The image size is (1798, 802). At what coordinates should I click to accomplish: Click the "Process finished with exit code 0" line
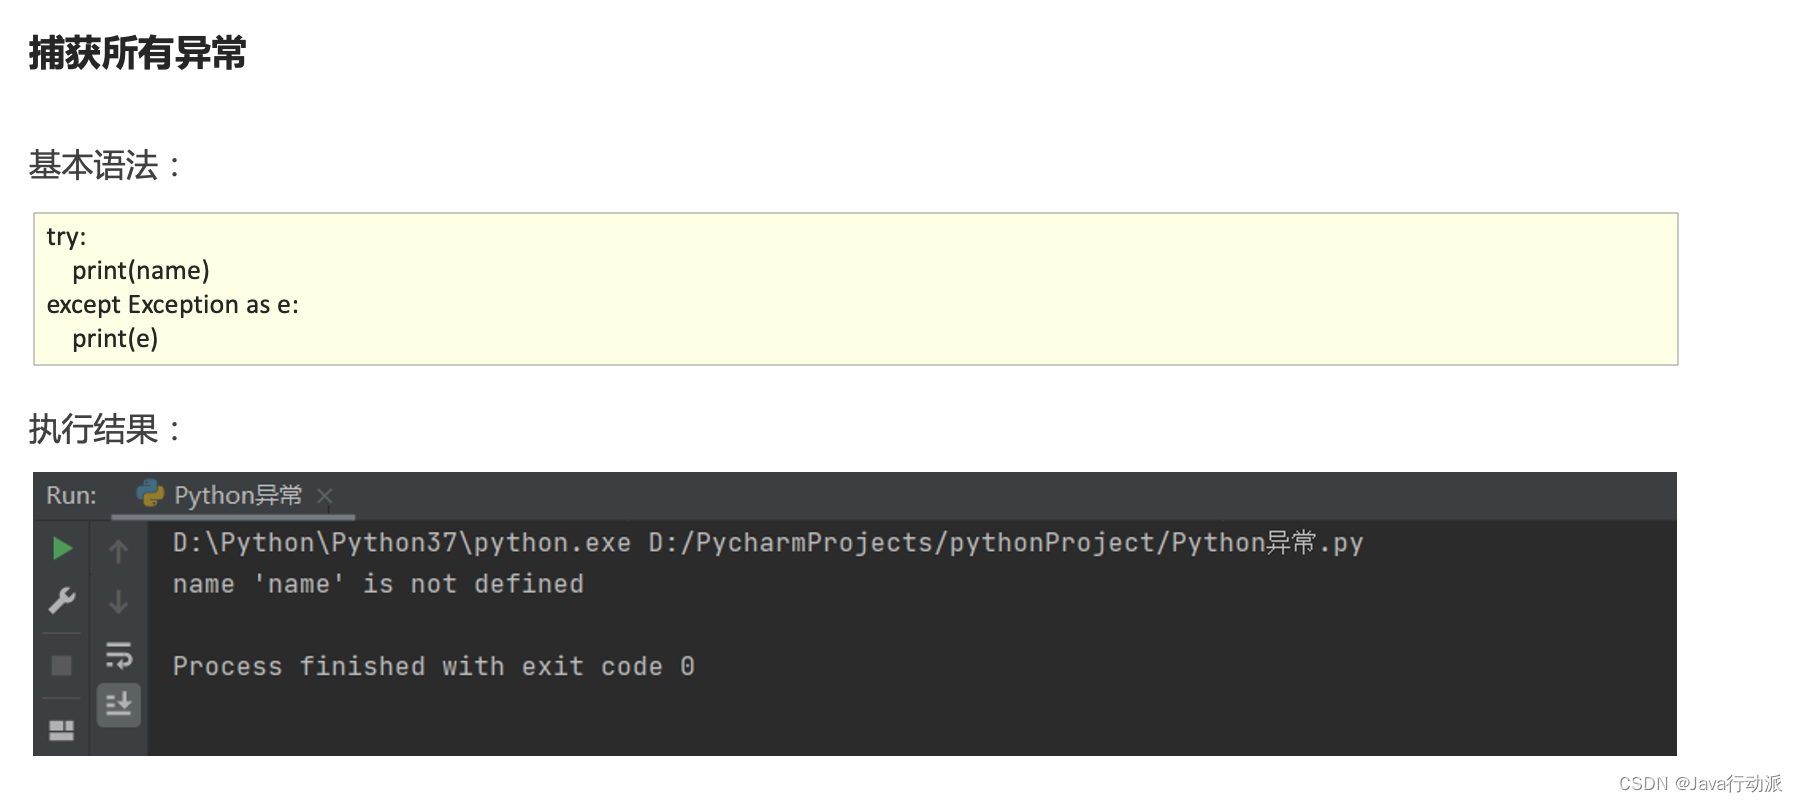tap(433, 666)
